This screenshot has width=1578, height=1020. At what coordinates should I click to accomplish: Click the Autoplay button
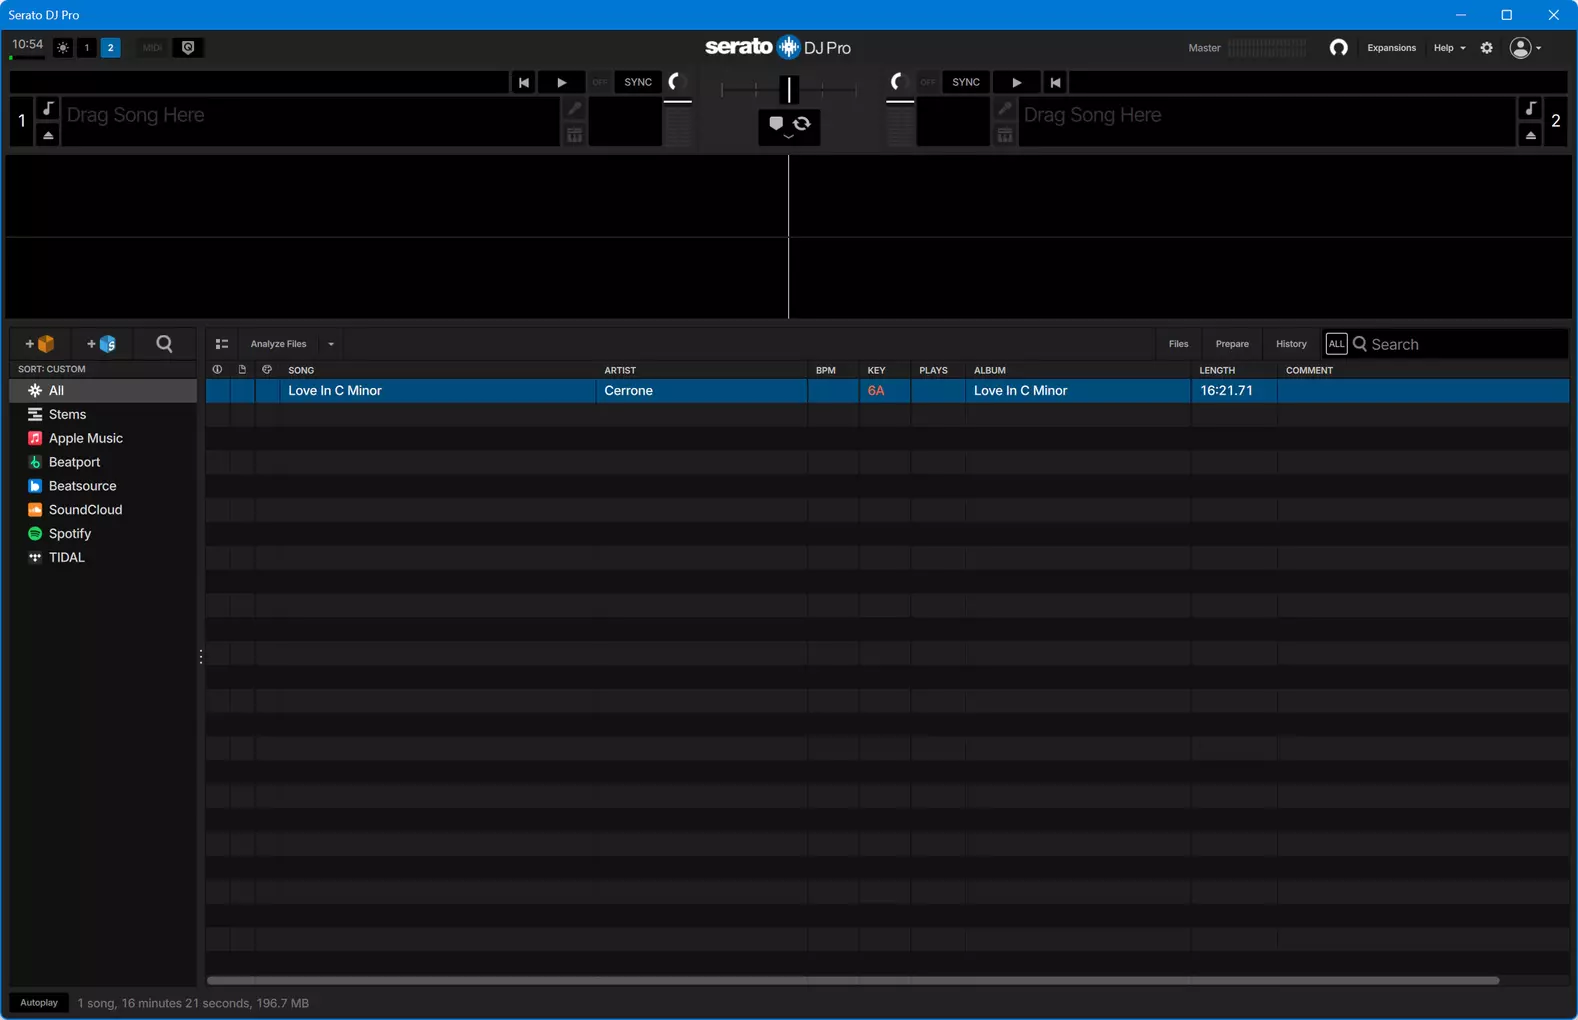tap(39, 1003)
